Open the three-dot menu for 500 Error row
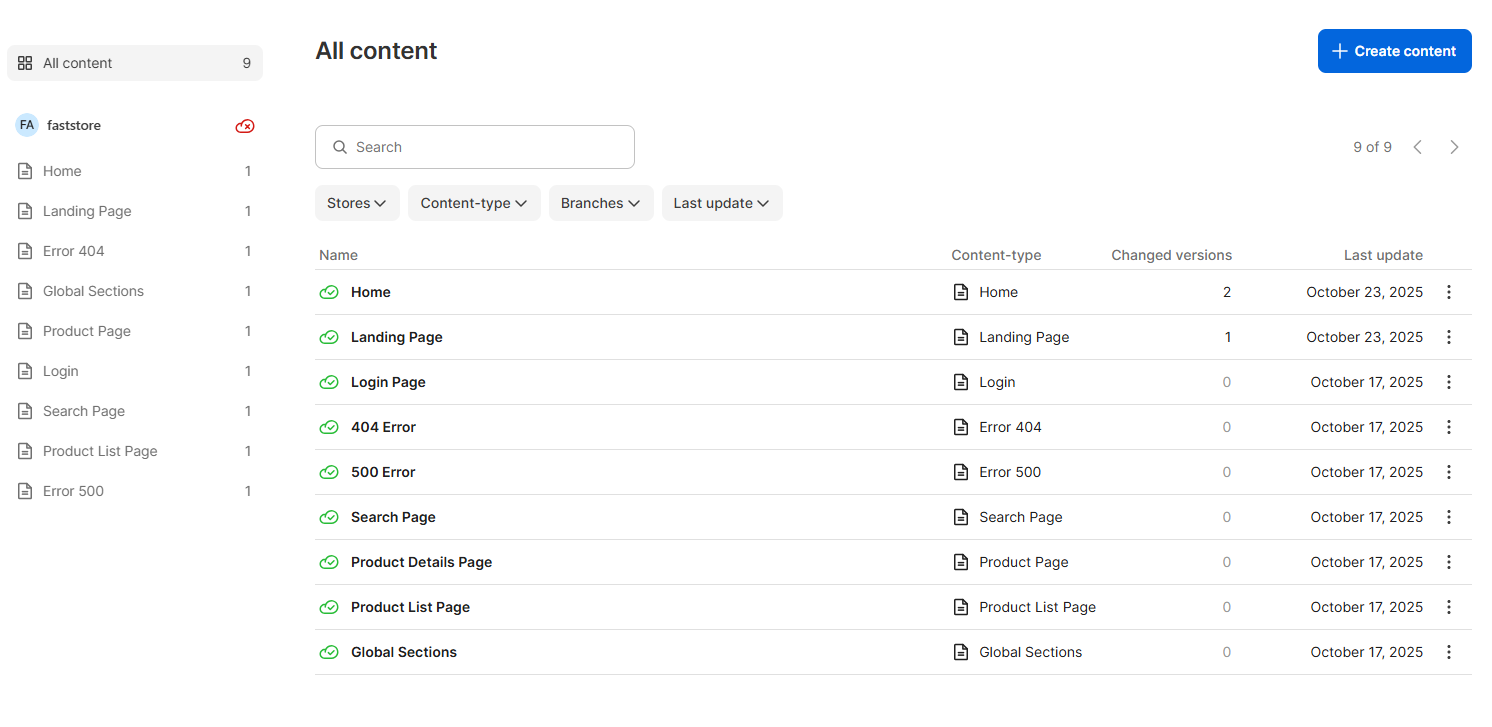 click(x=1449, y=472)
